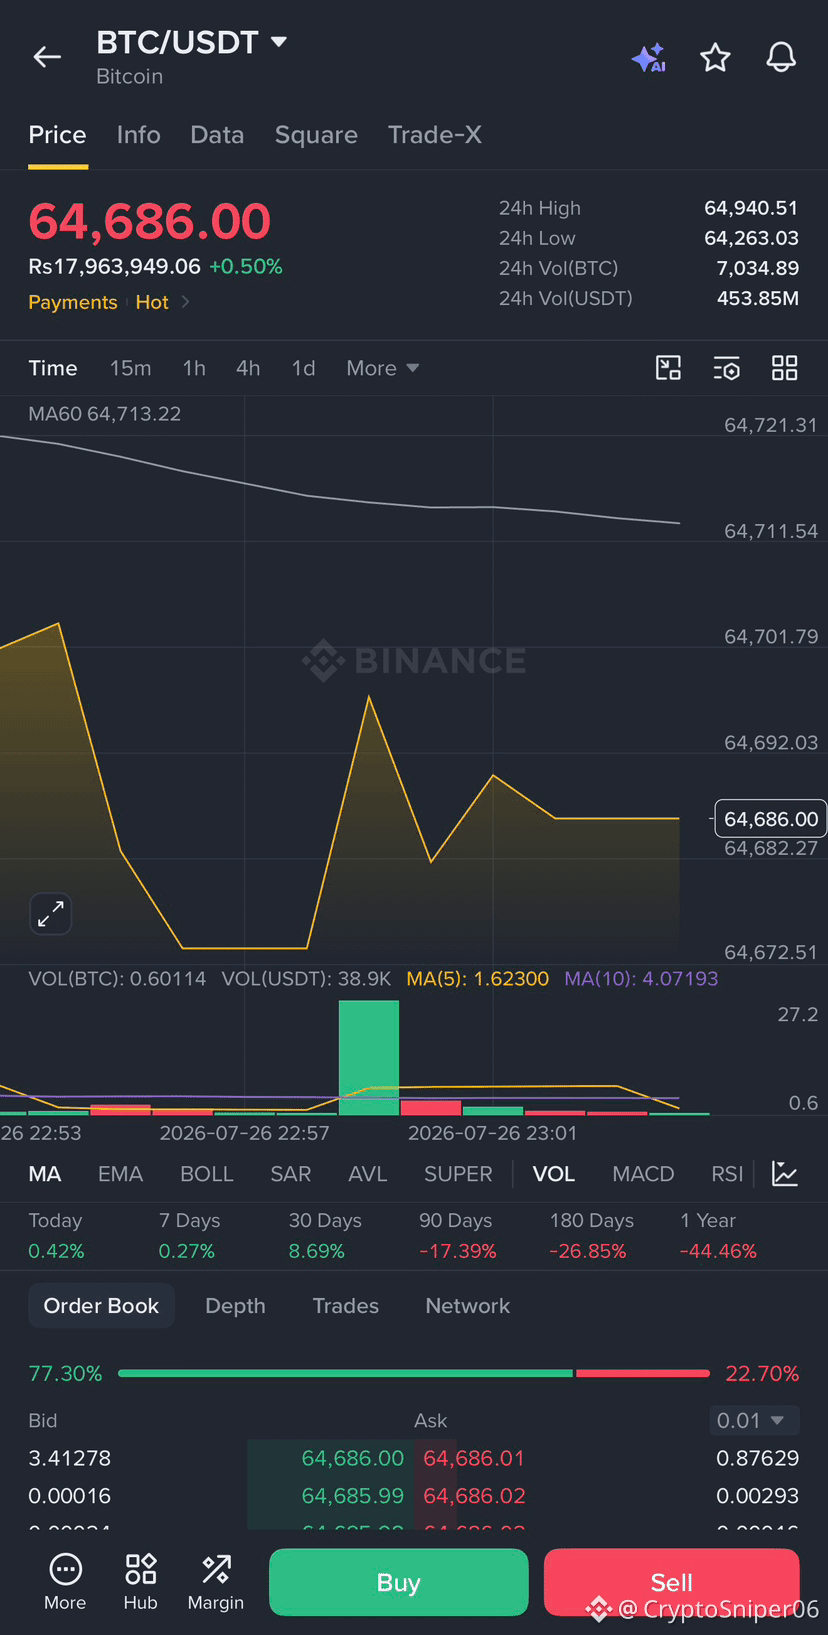Screen dimensions: 828x1635
Task: Tap the green Buy button
Action: pyautogui.click(x=398, y=1582)
